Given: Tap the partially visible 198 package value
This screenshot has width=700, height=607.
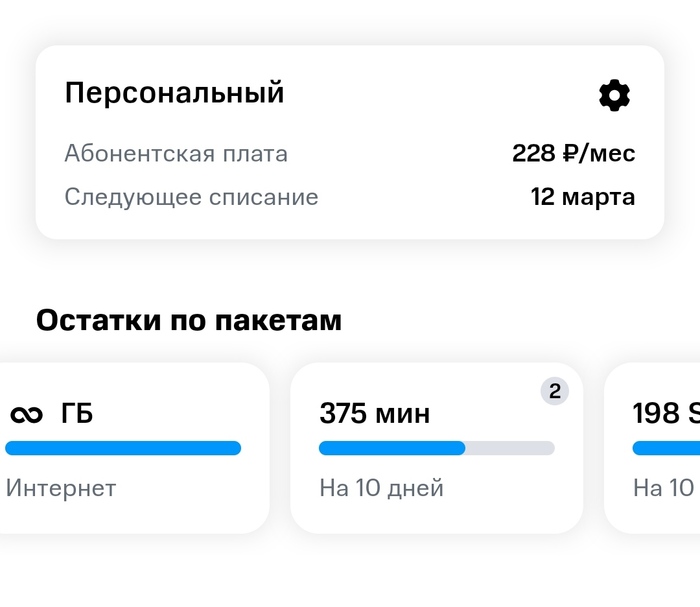Looking at the screenshot, I should pos(664,413).
